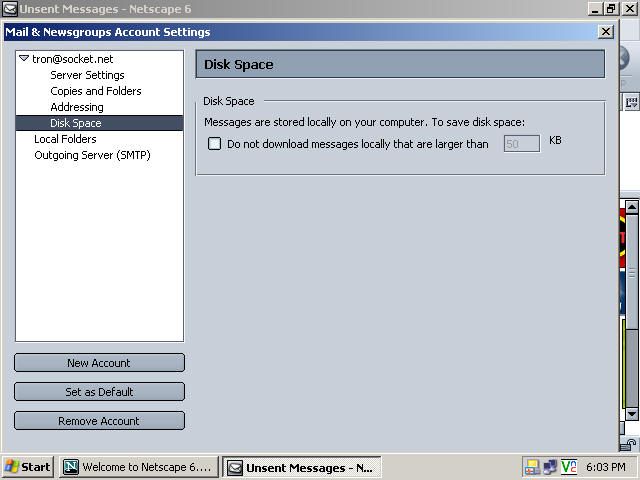Open Server Settings
The height and width of the screenshot is (480, 640).
tap(87, 75)
